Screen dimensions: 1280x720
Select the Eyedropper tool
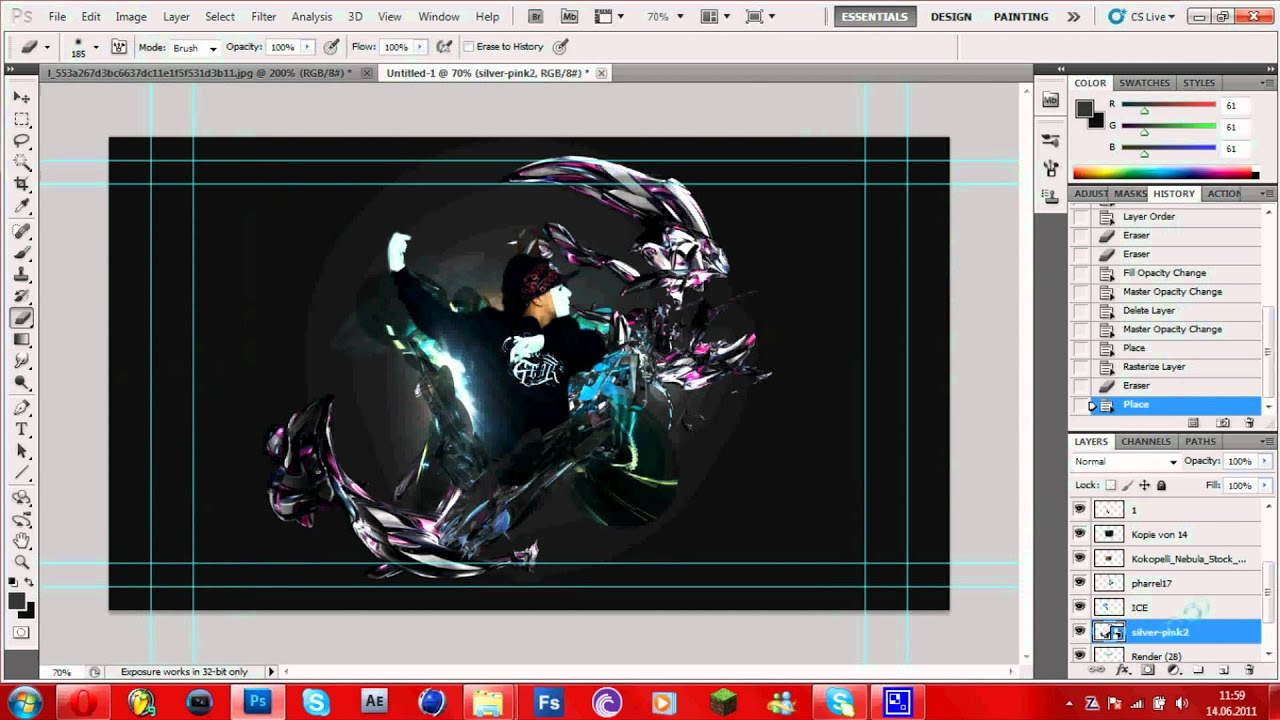22,207
